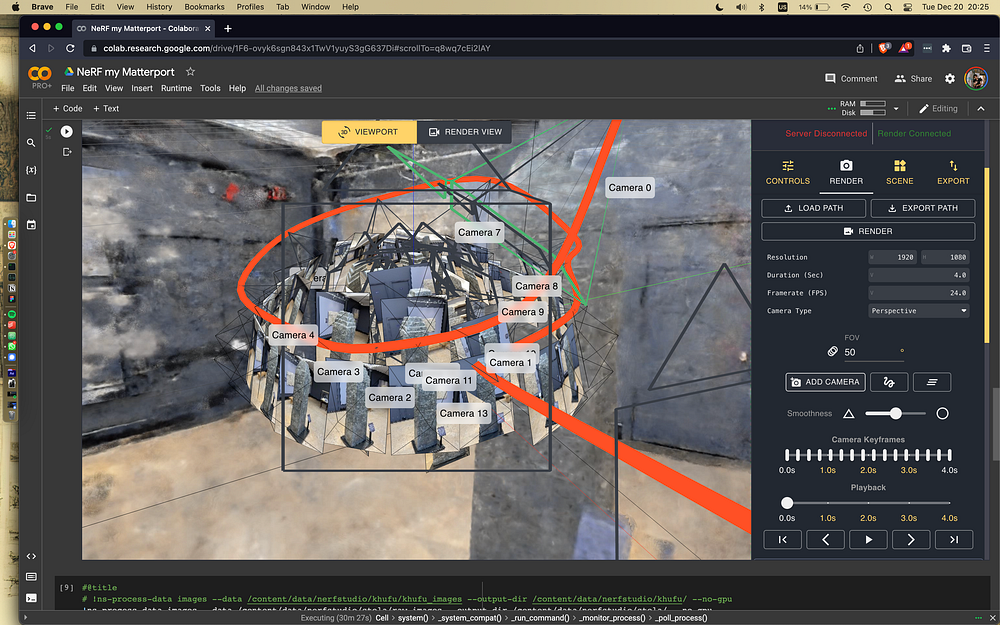Collapse the Colab header chevron
The width and height of the screenshot is (1000, 625).
point(981,108)
